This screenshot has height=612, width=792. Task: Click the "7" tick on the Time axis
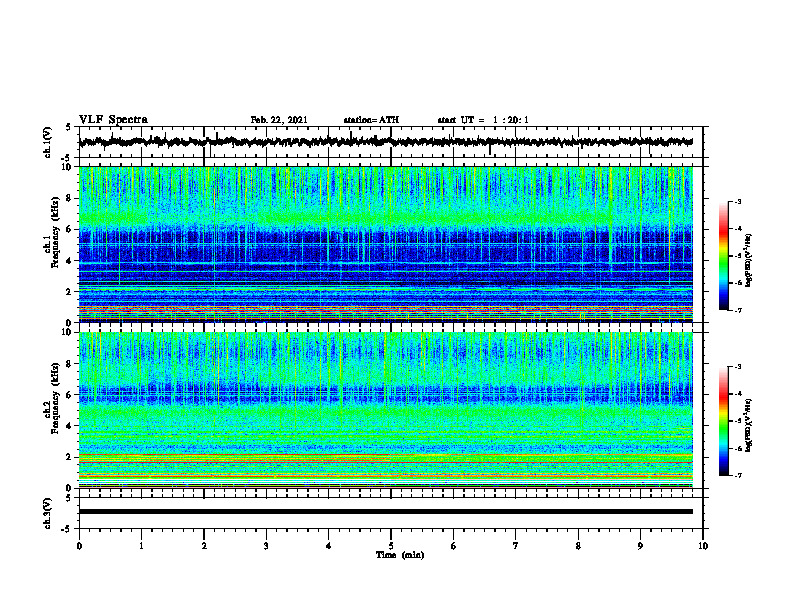[x=516, y=546]
